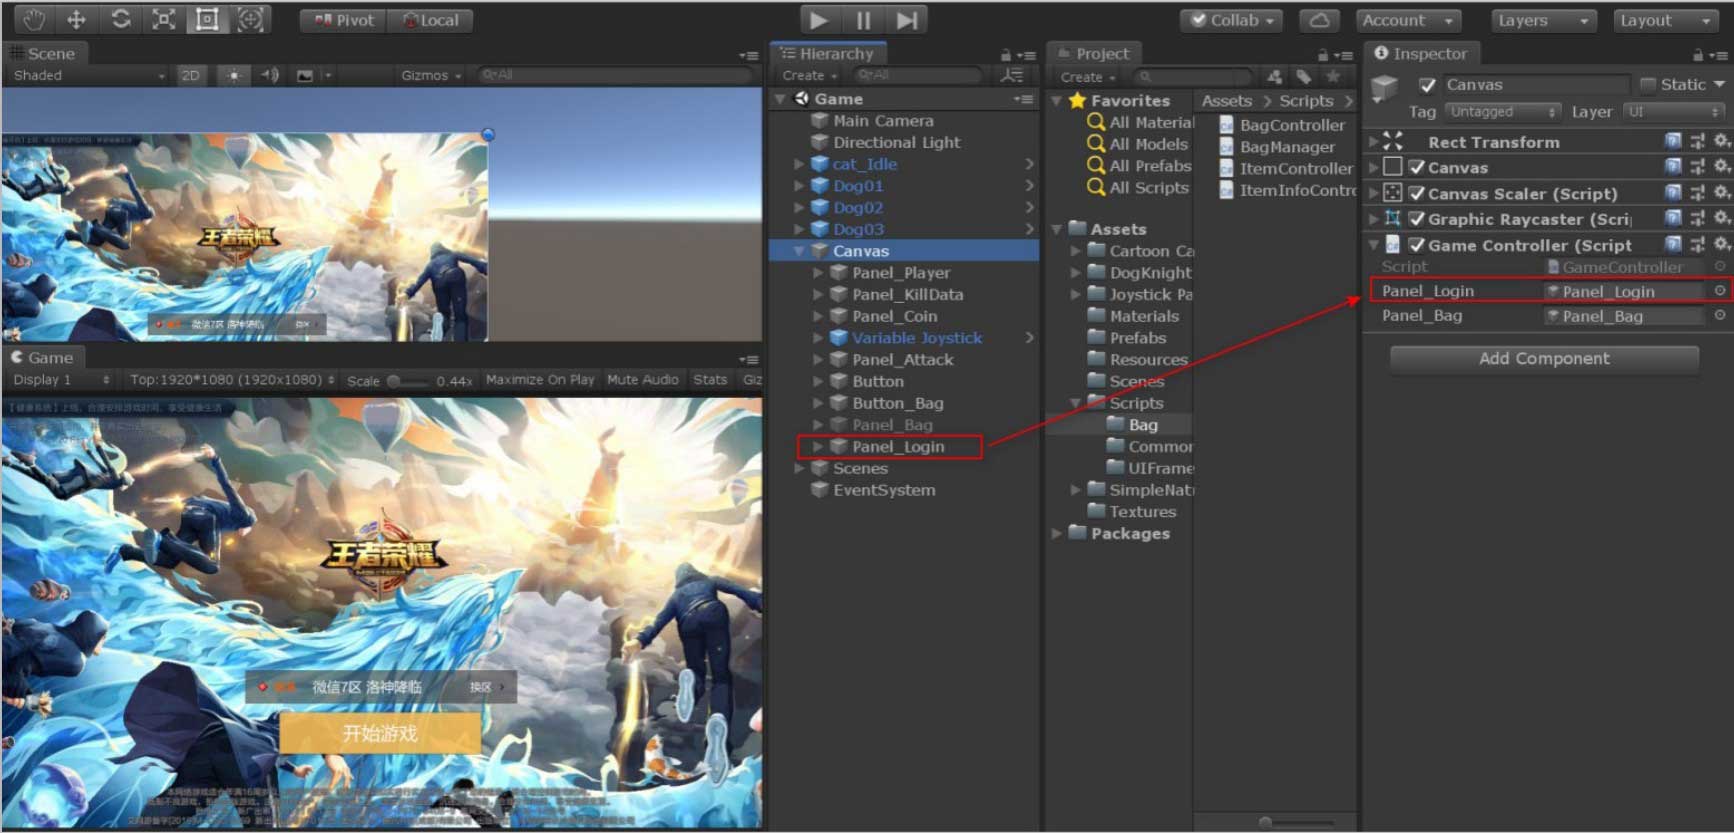Open Game Controller gear settings
Image resolution: width=1734 pixels, height=833 pixels.
point(1721,243)
